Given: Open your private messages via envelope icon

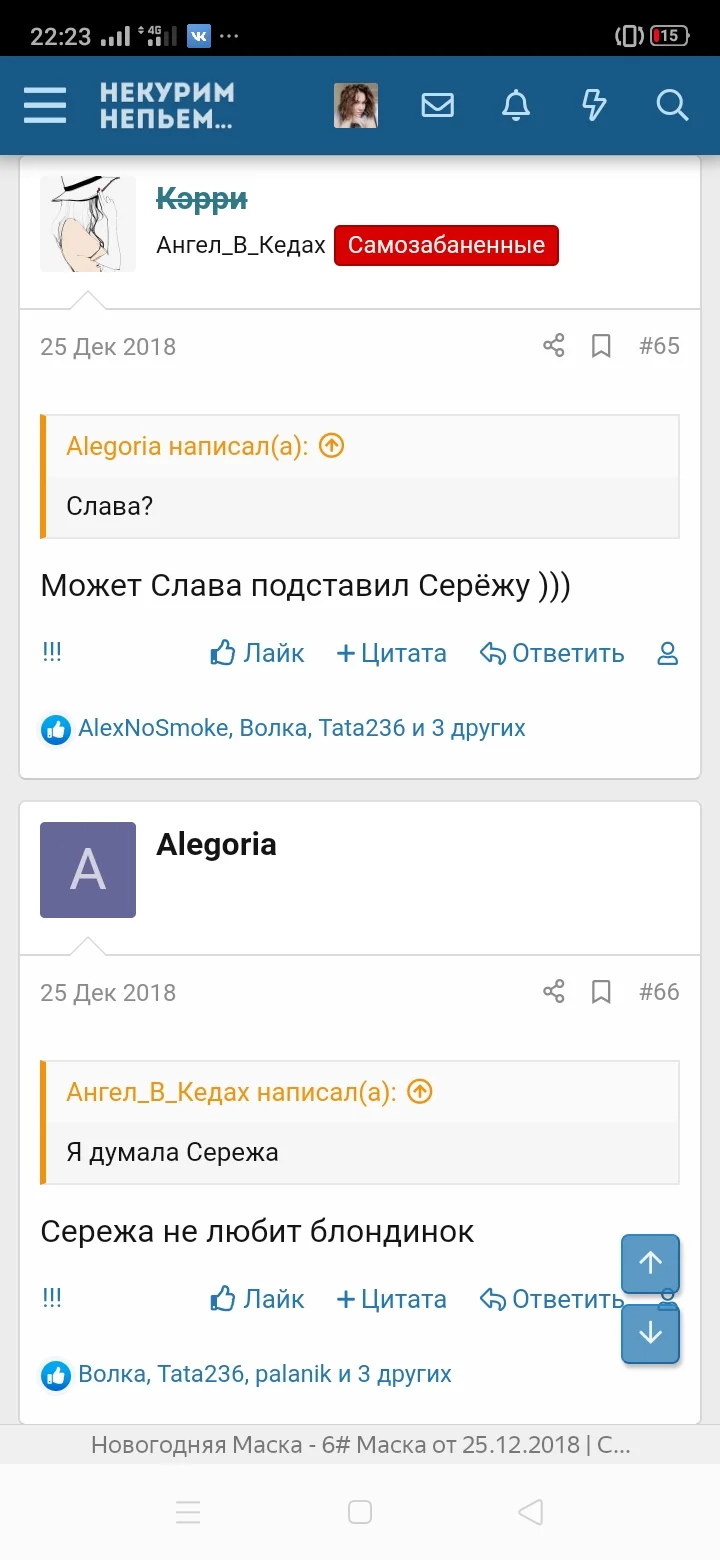Looking at the screenshot, I should tap(437, 105).
